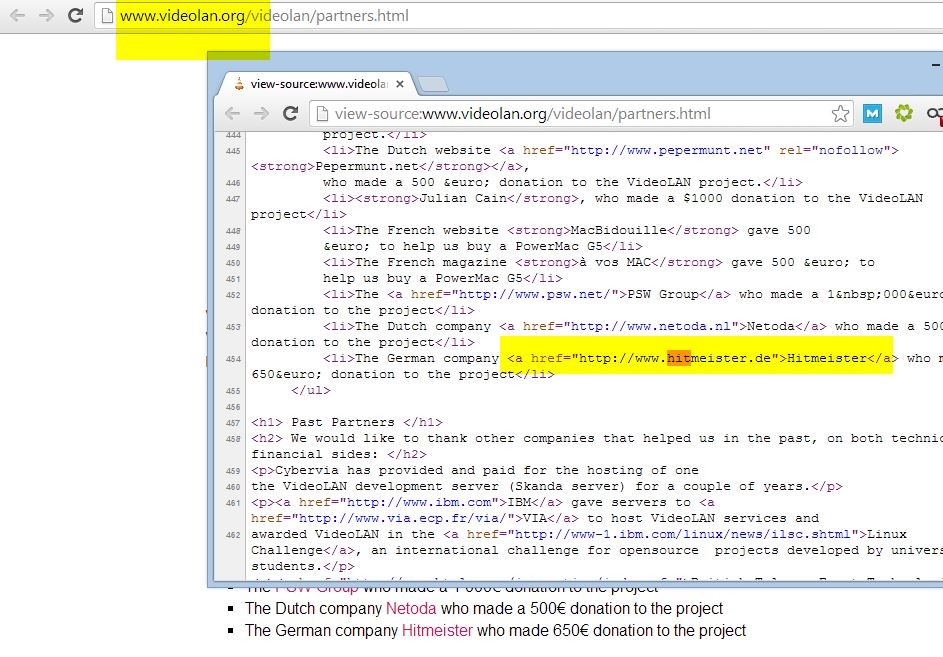This screenshot has width=943, height=657.
Task: Click the closing </ul> tag line
Action: (x=310, y=390)
